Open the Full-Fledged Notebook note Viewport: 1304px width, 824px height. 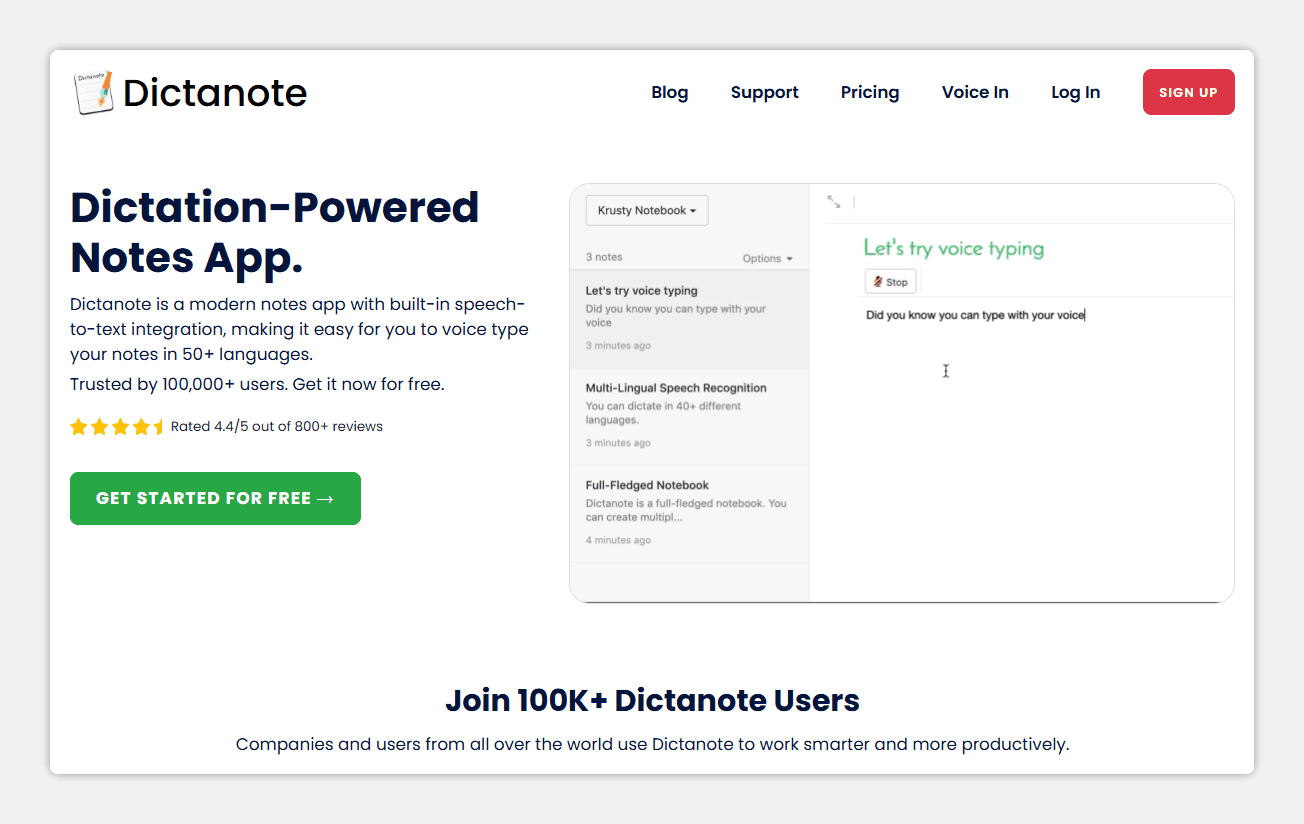pyautogui.click(x=689, y=514)
